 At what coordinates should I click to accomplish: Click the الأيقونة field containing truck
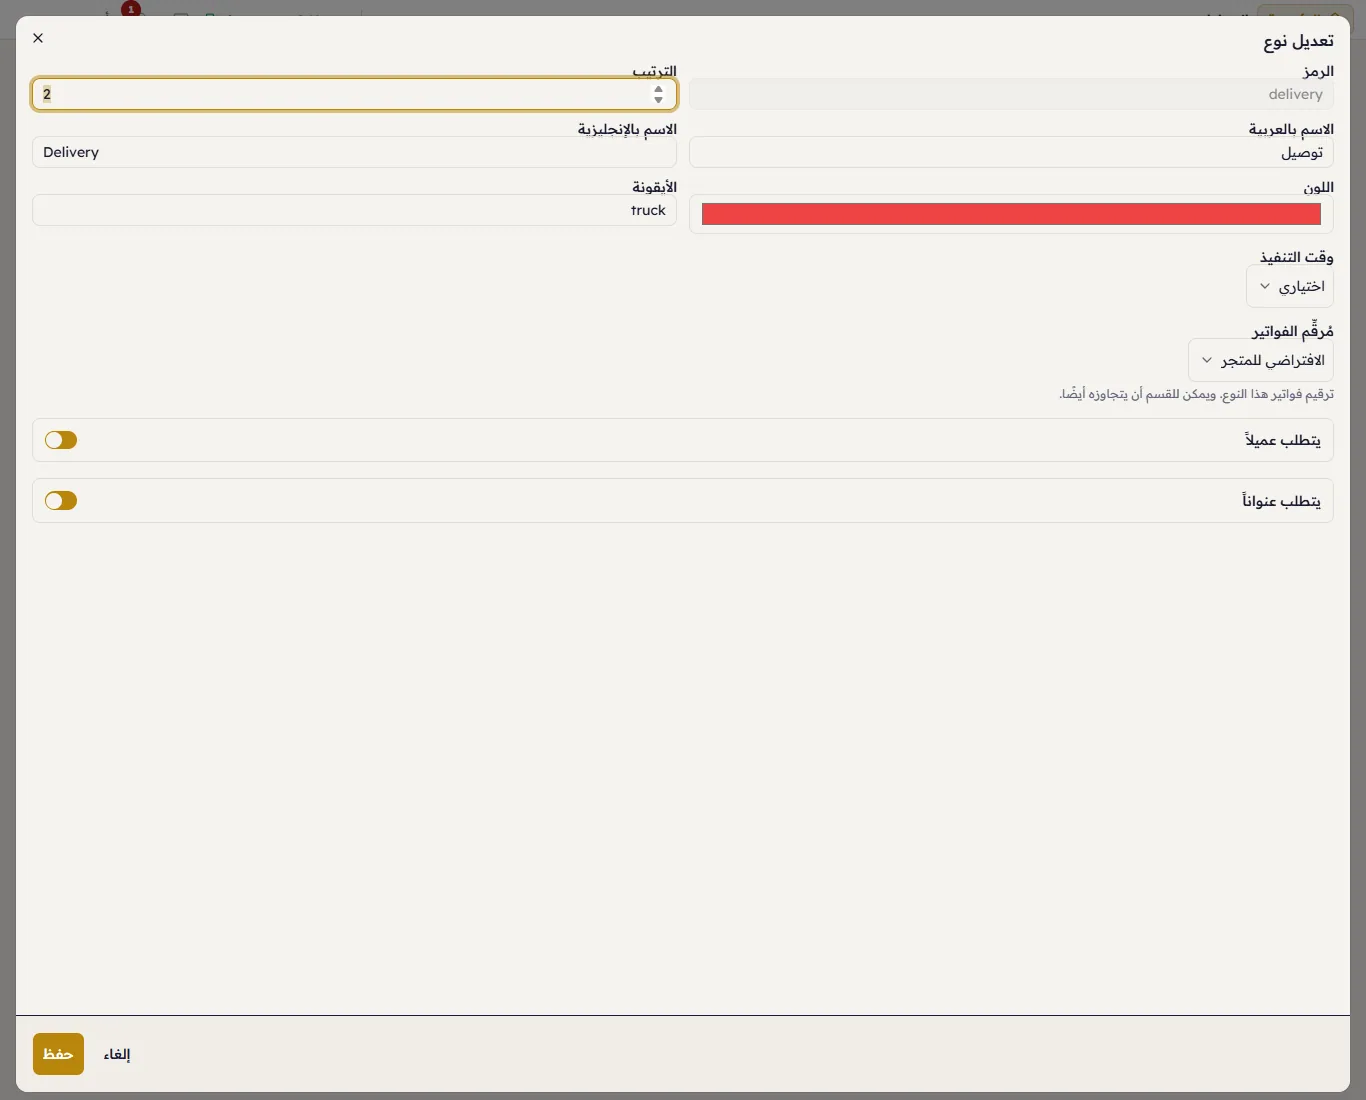[354, 210]
